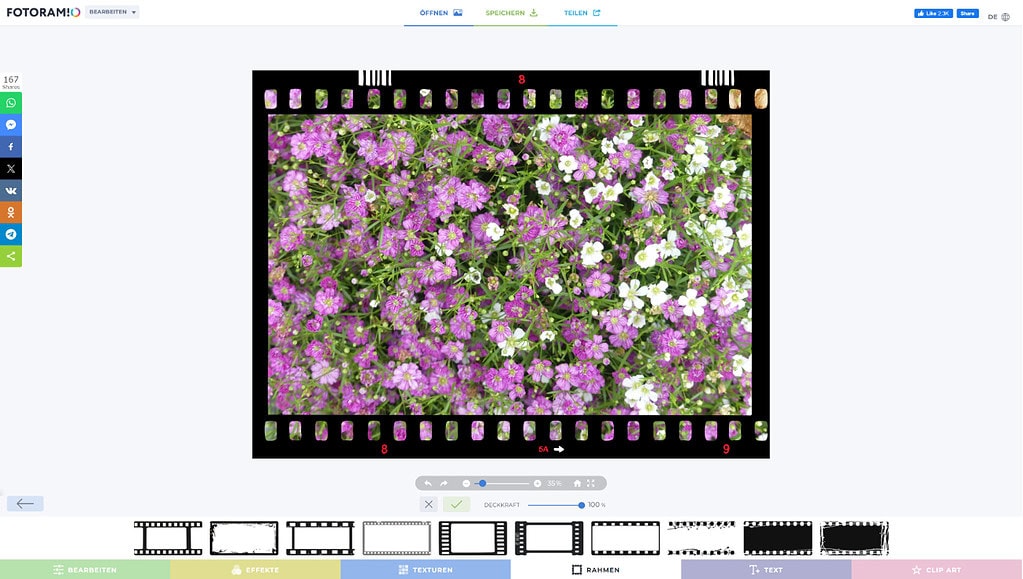Zoom out with the minus icon
This screenshot has width=1023, height=579.
pyautogui.click(x=466, y=483)
